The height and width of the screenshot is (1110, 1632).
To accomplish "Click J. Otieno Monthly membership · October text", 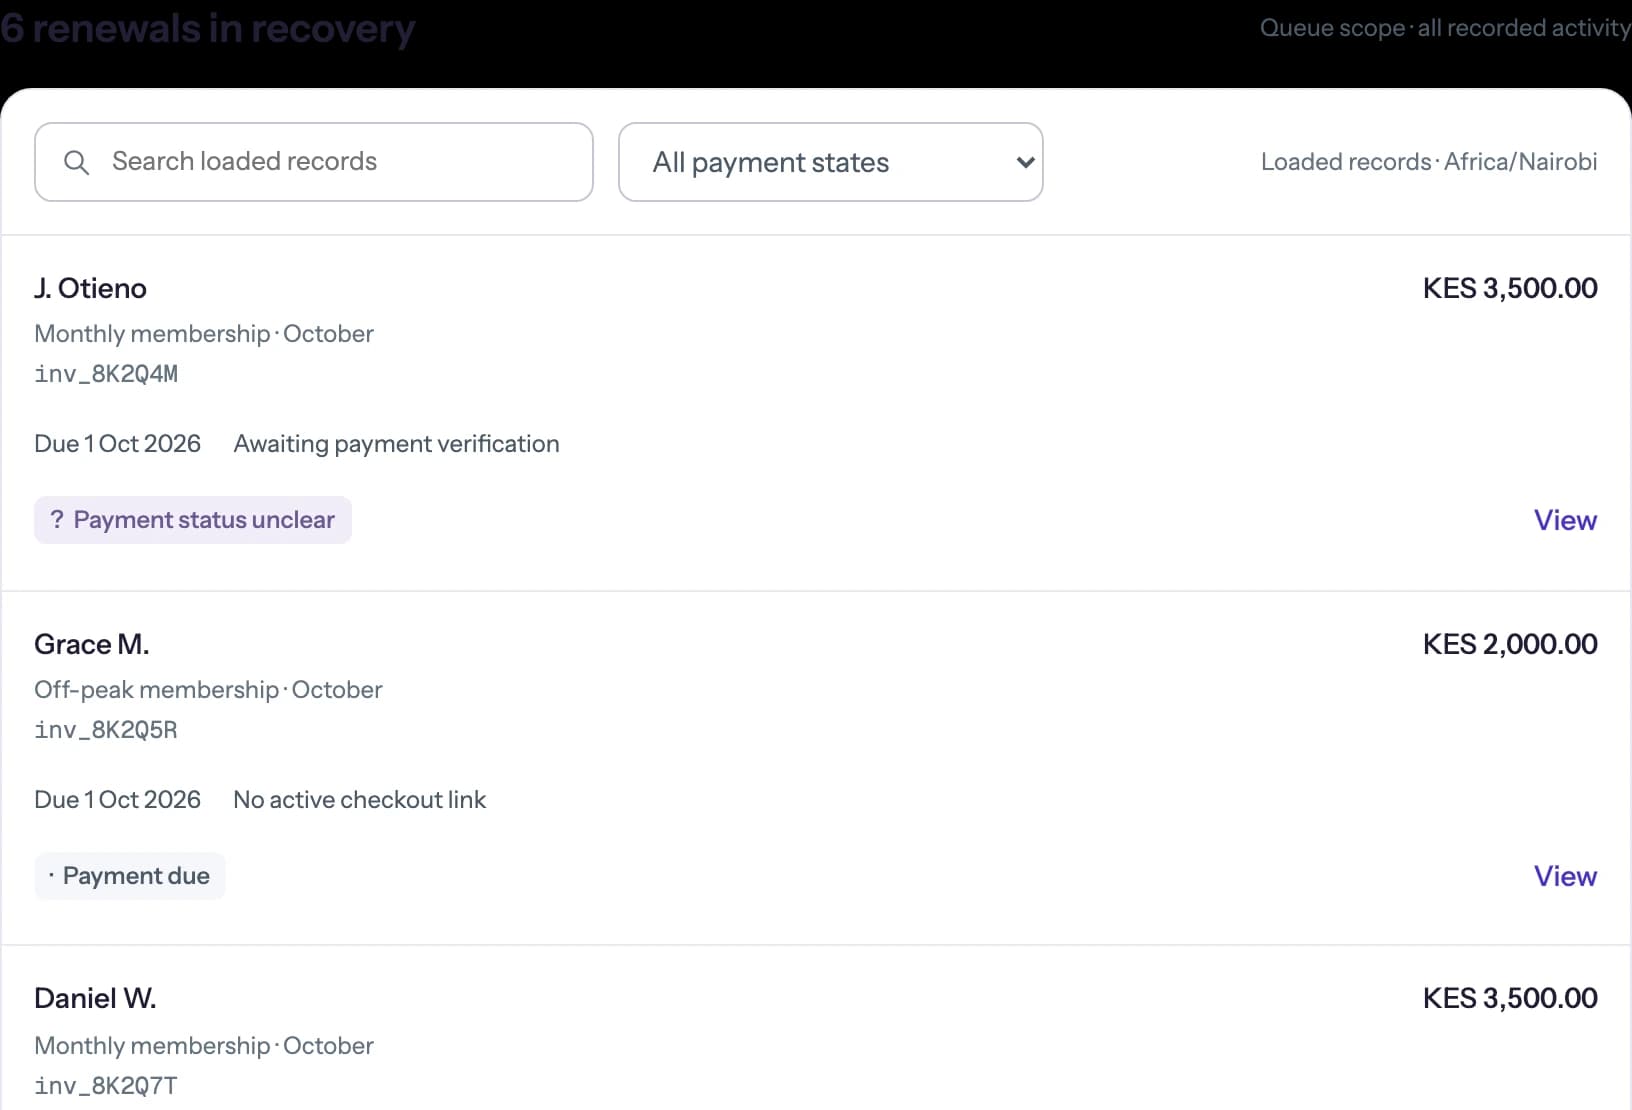I will 204,334.
